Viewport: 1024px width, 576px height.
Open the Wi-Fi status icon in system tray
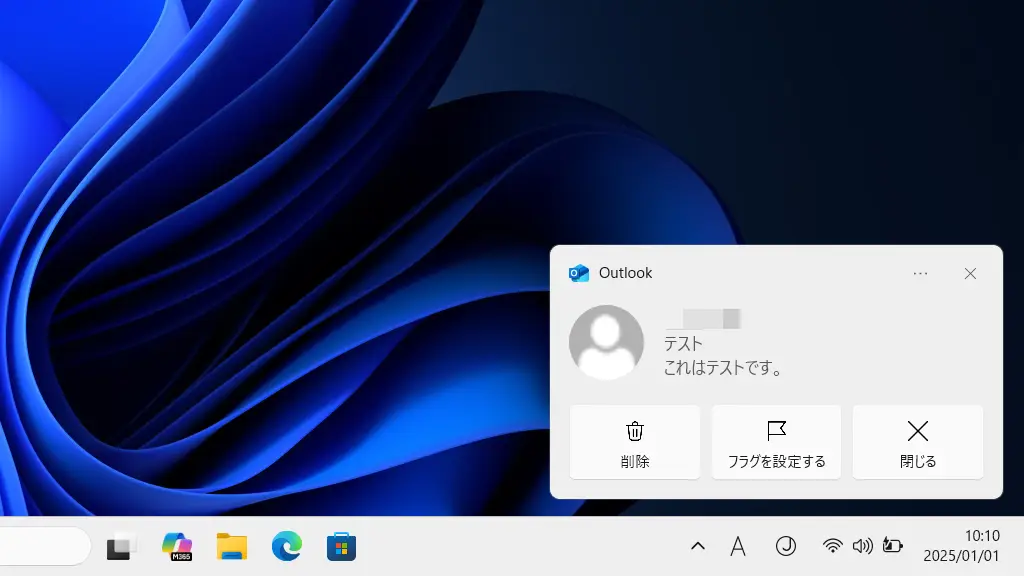pyautogui.click(x=833, y=546)
